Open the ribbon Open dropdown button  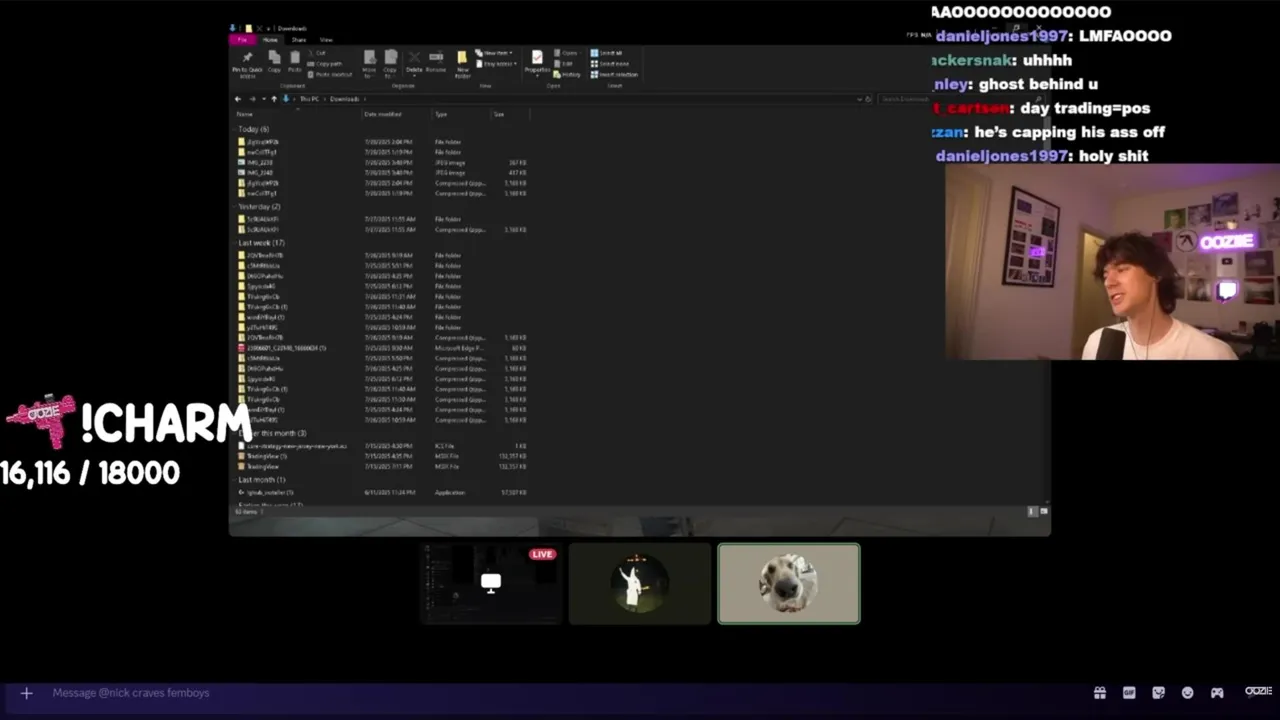coord(566,53)
